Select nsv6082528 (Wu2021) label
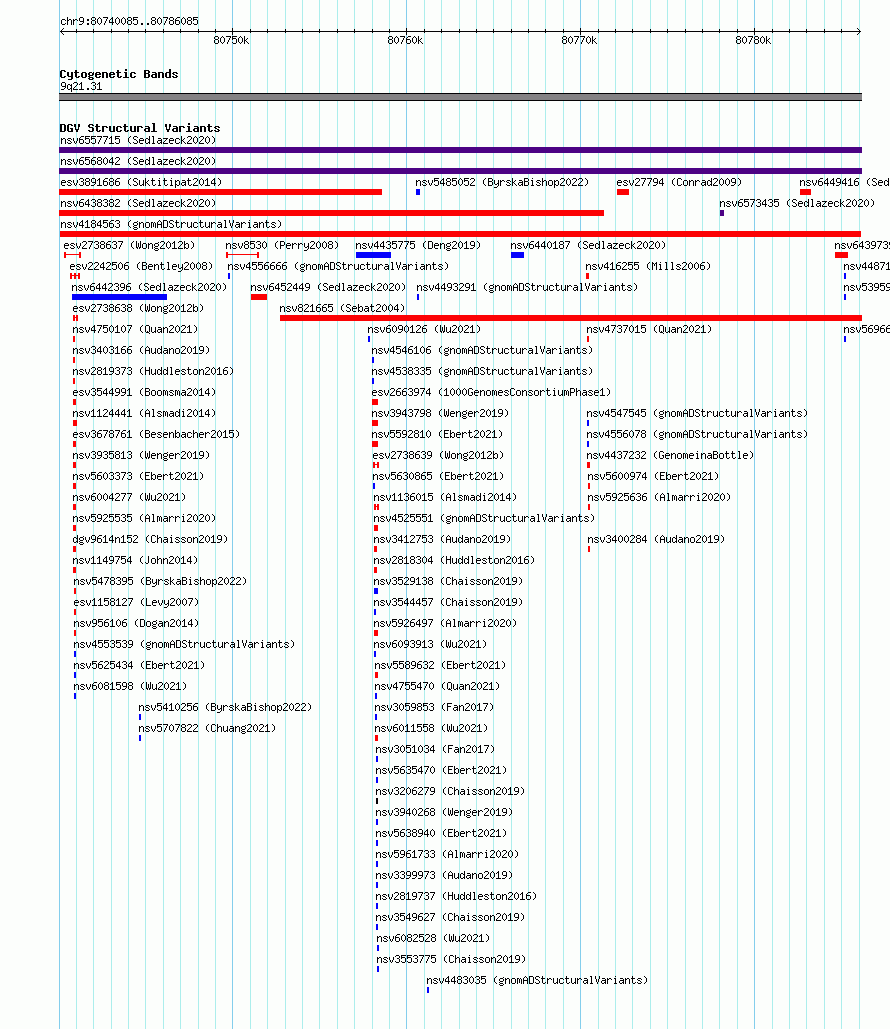The width and height of the screenshot is (890, 1029). tap(433, 938)
